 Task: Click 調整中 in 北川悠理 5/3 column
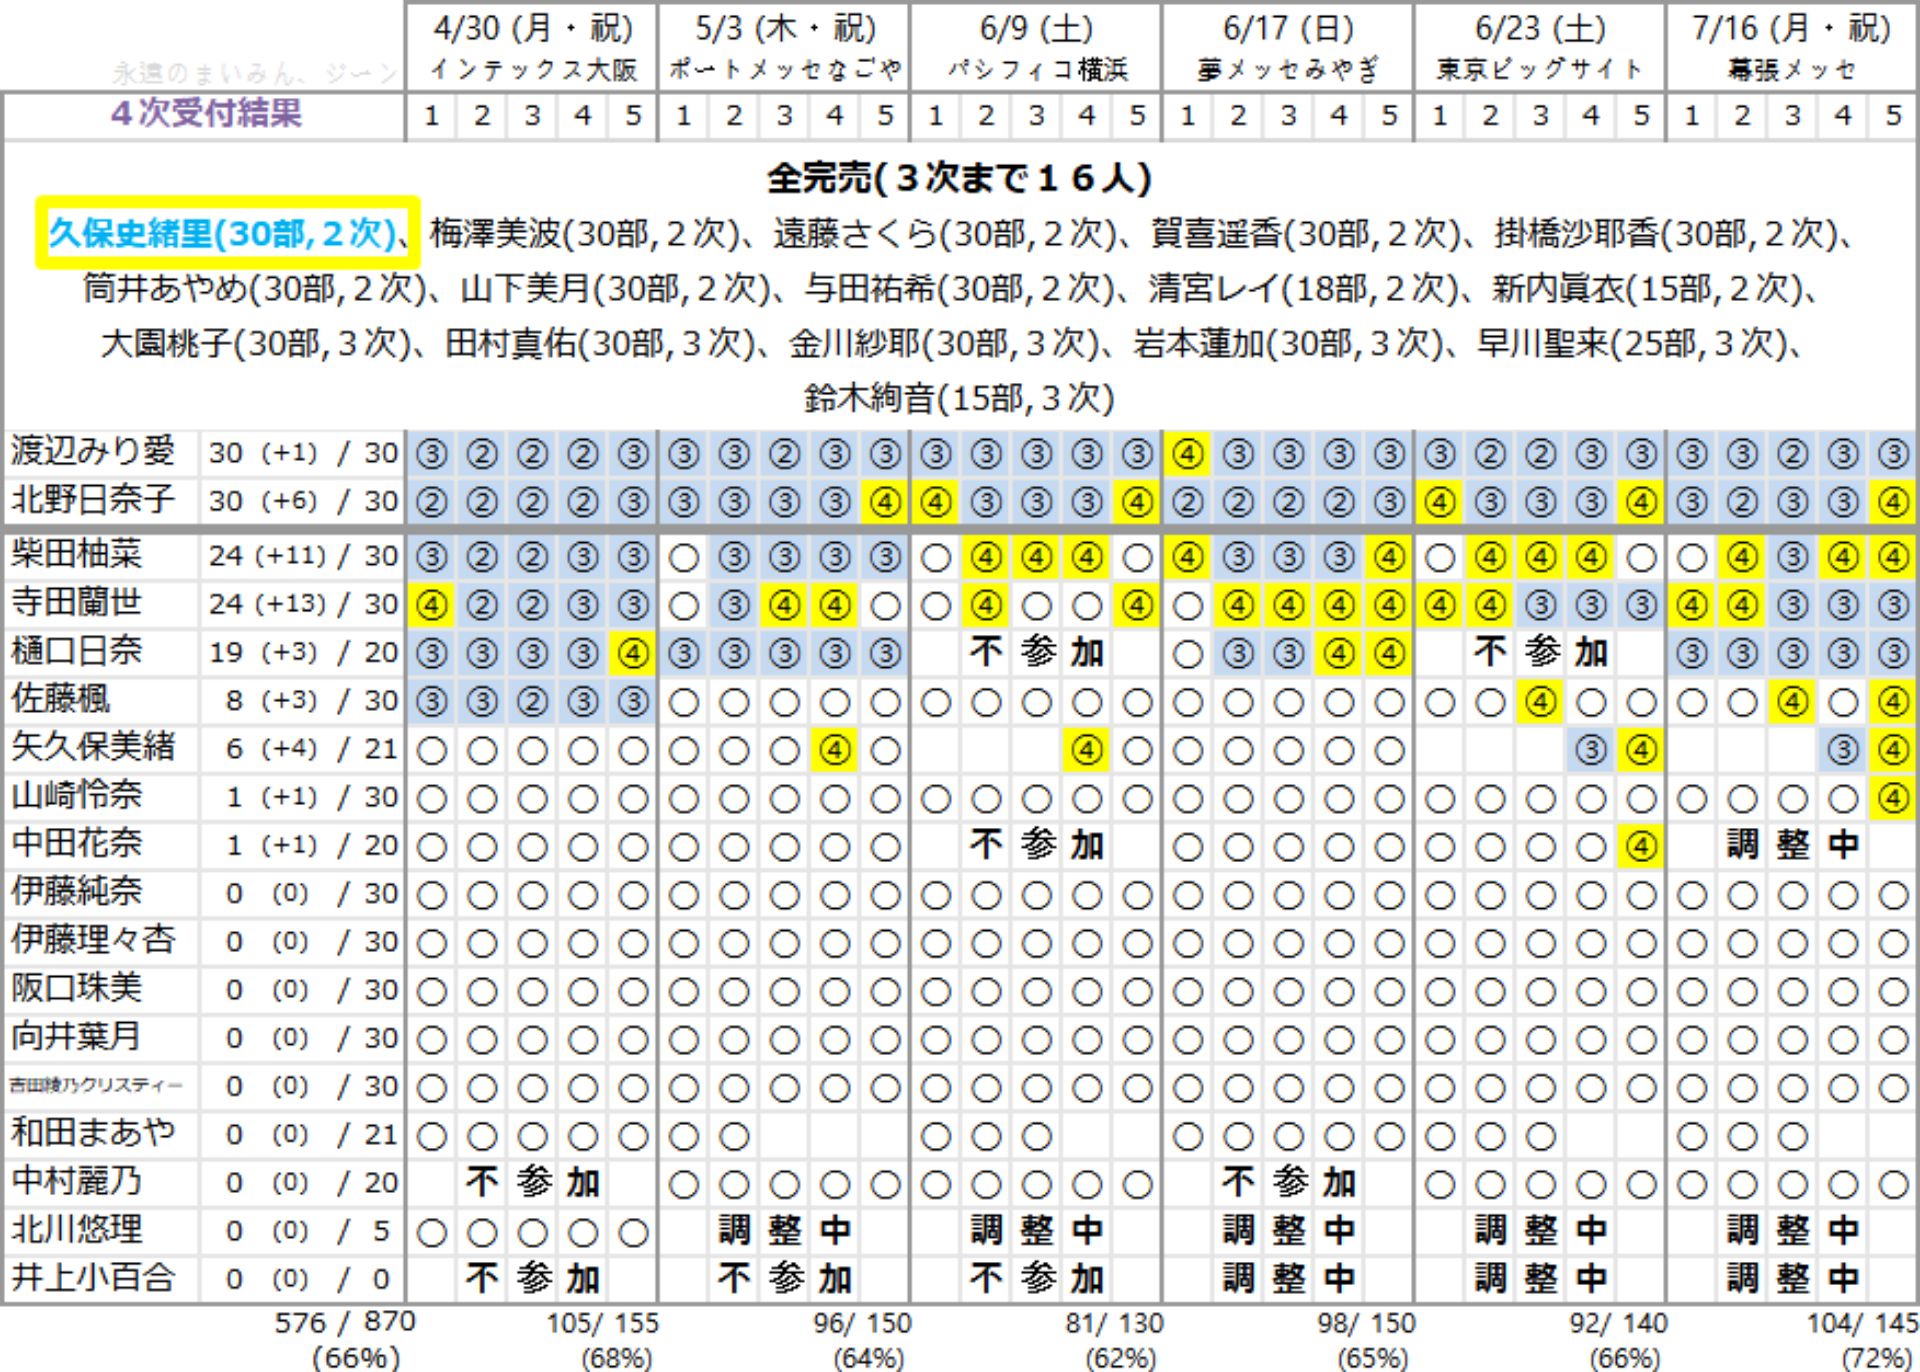coord(784,1231)
